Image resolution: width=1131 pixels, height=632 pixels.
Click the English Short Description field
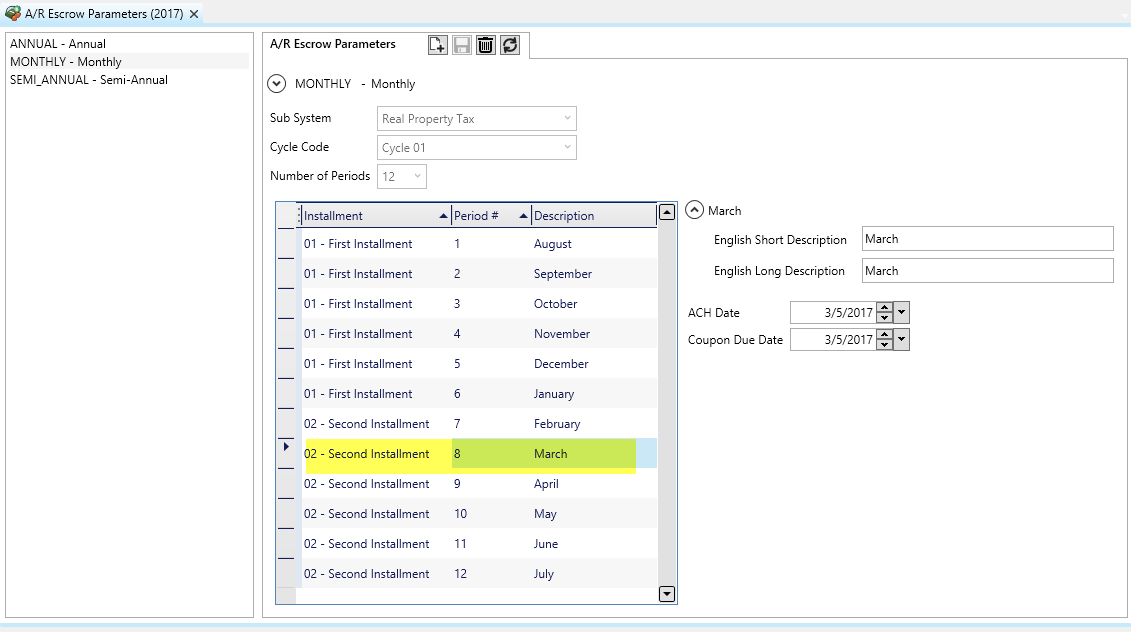tap(986, 239)
